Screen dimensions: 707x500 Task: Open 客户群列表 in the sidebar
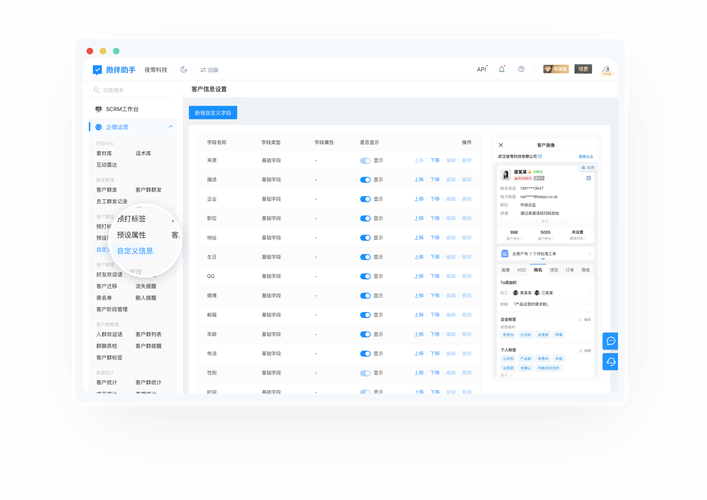[x=148, y=335]
